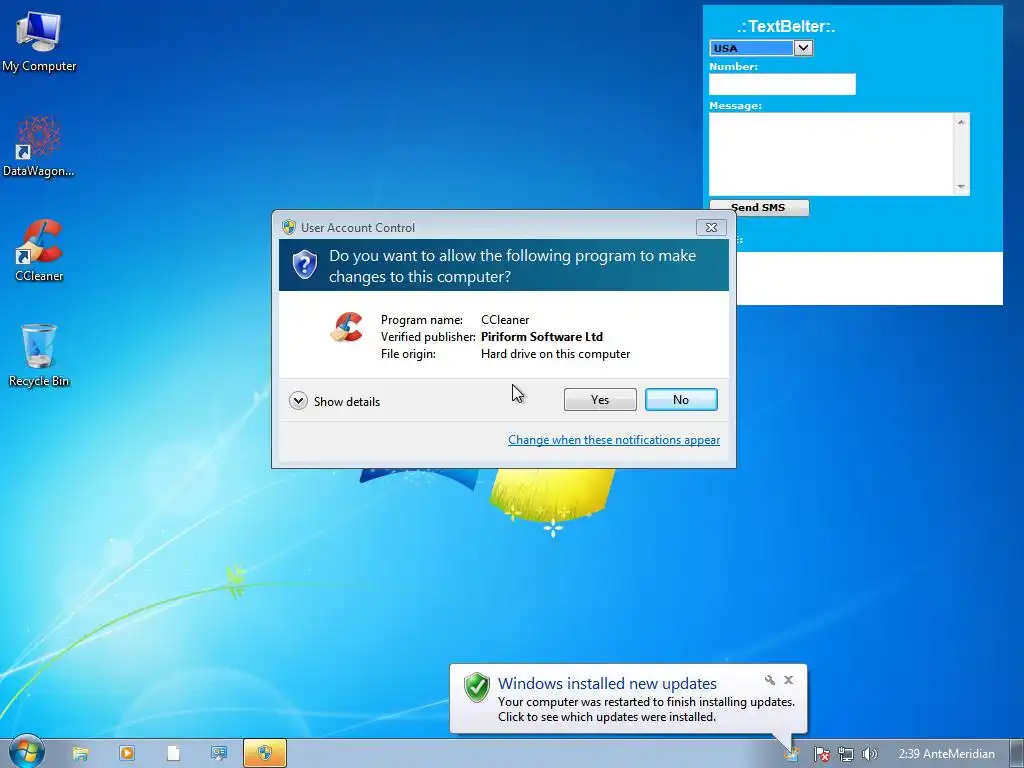Open balloon notification options wrench
Viewport: 1024px width, 768px height.
coord(770,680)
